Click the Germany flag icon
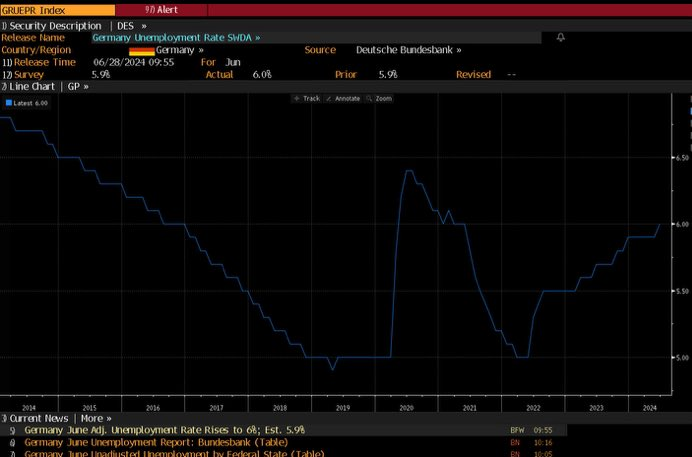 (x=142, y=51)
